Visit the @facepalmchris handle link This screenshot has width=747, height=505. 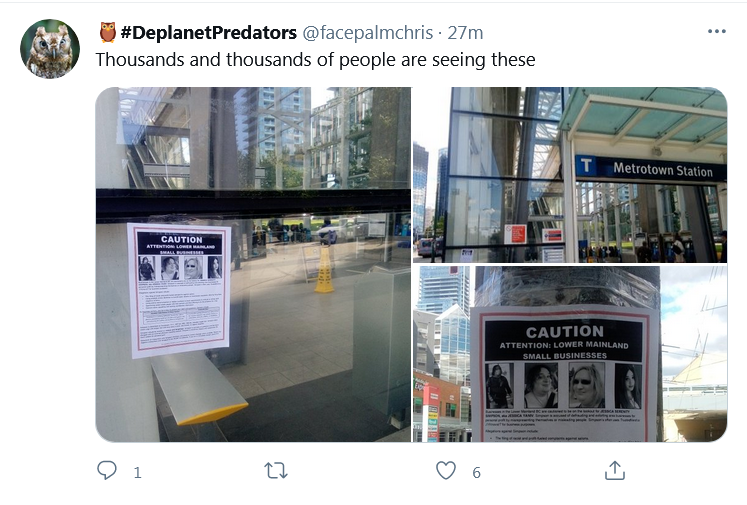[x=367, y=32]
